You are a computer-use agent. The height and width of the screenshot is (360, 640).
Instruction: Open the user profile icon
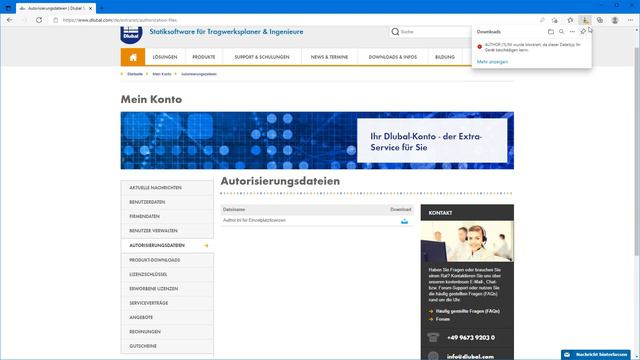point(615,20)
